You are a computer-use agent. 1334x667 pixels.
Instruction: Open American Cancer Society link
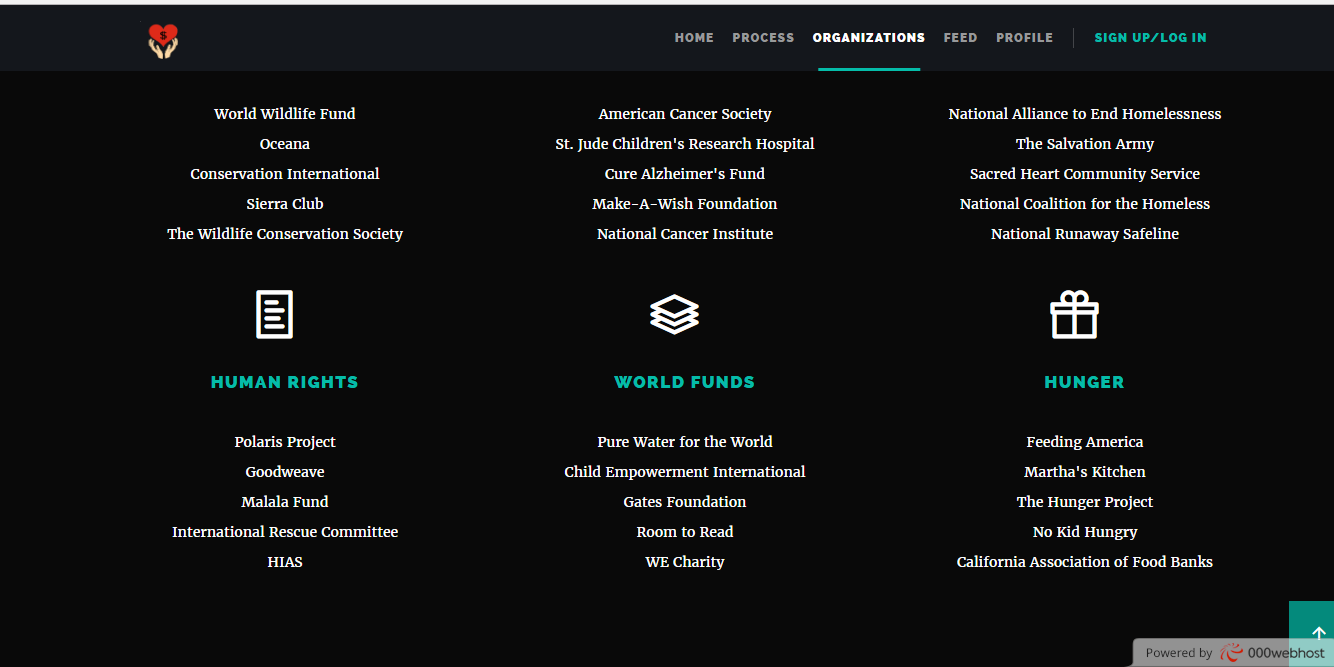click(x=685, y=114)
